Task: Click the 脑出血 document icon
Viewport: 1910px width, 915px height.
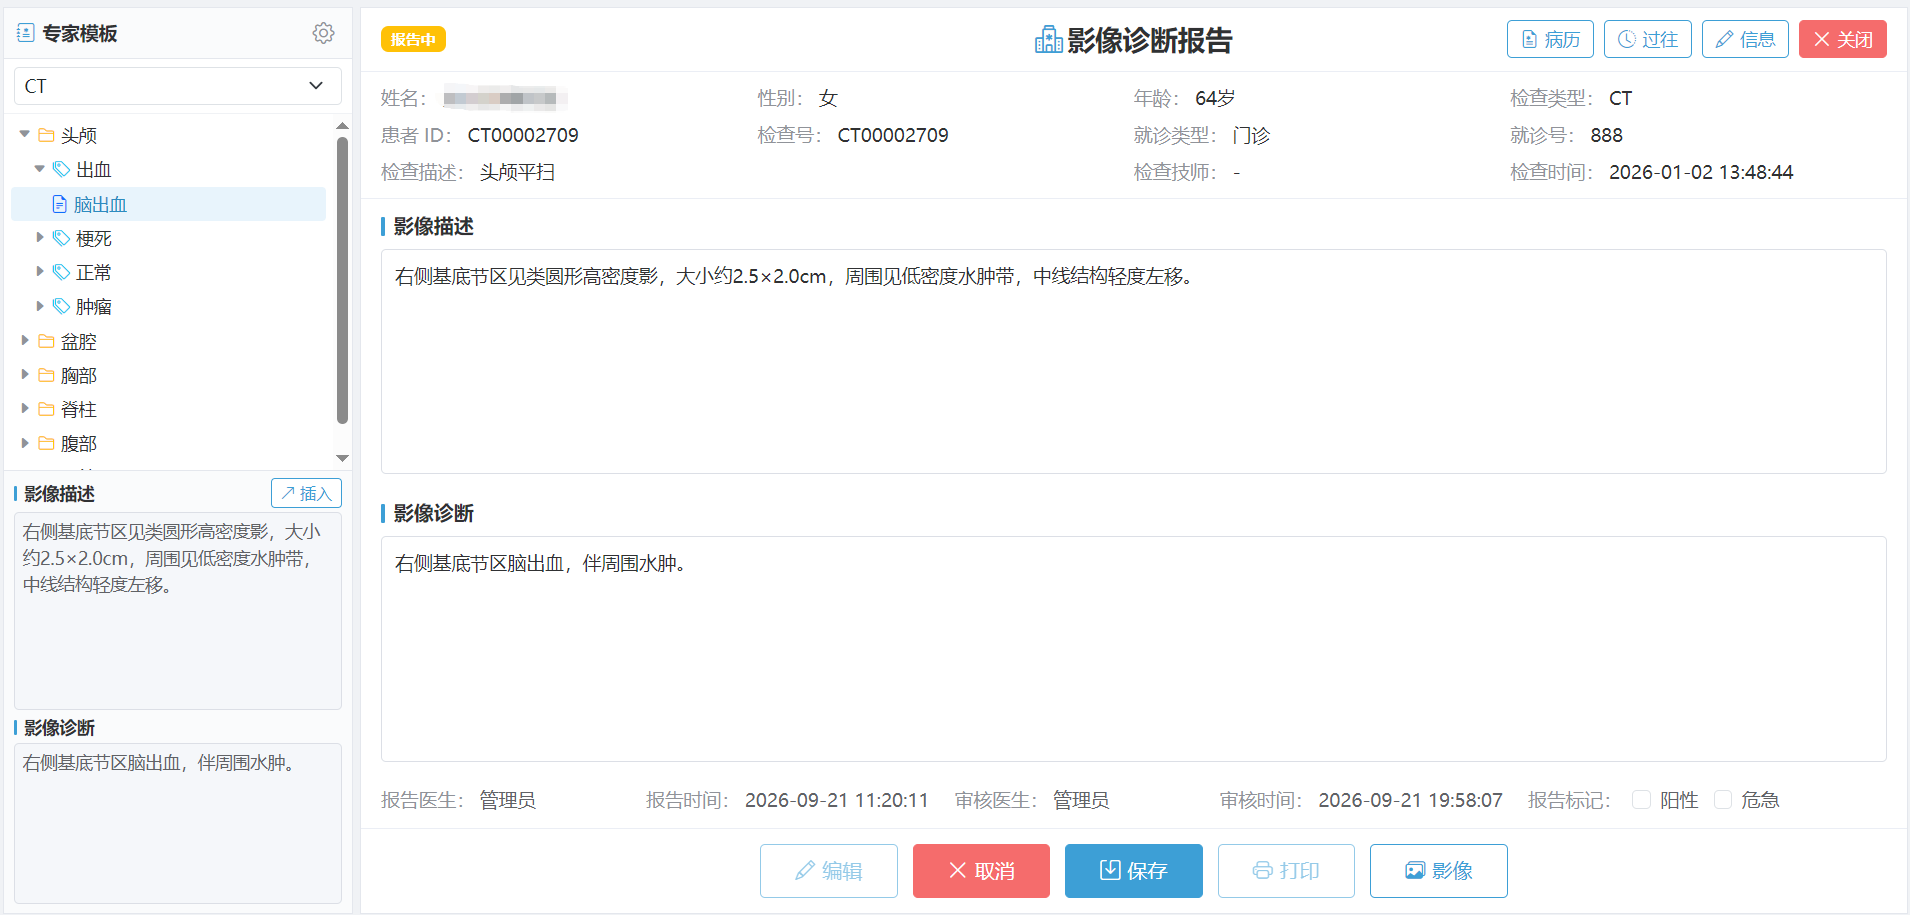Action: click(59, 204)
